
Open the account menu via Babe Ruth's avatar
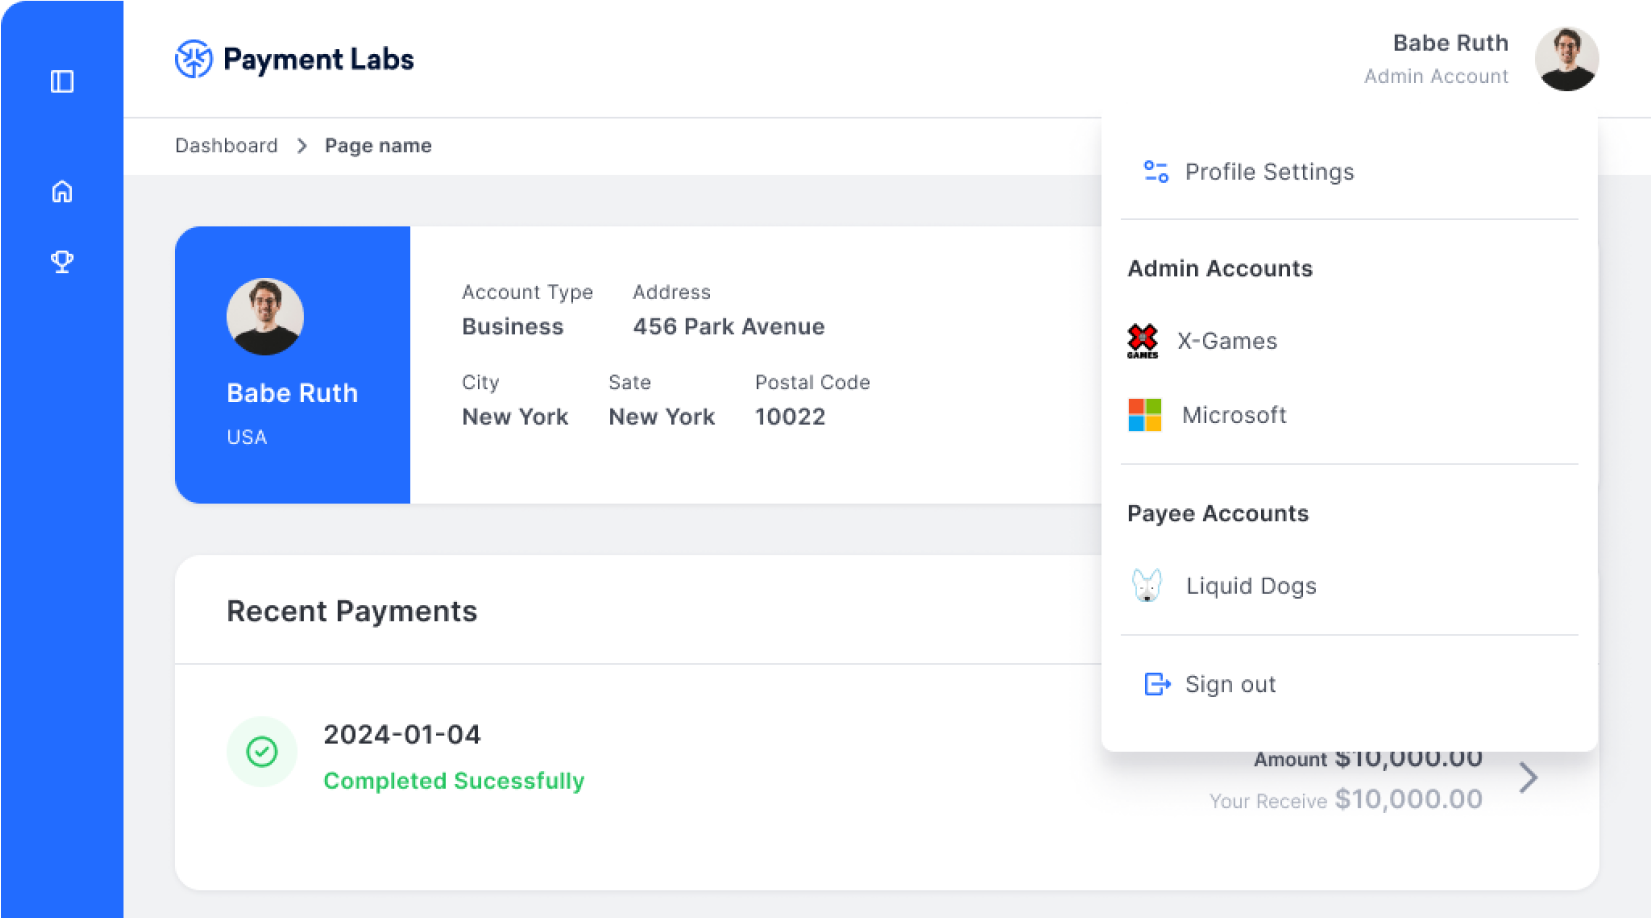[1566, 59]
